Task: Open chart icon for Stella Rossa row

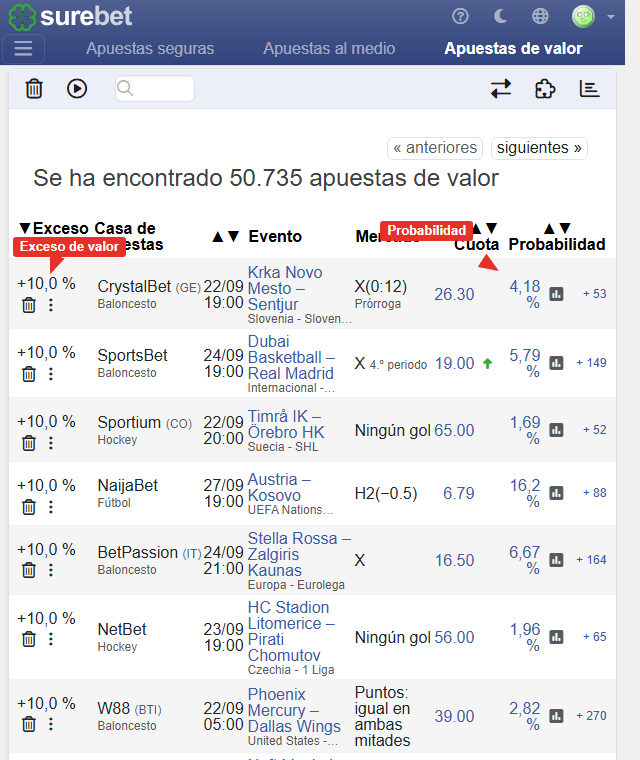Action: click(556, 560)
